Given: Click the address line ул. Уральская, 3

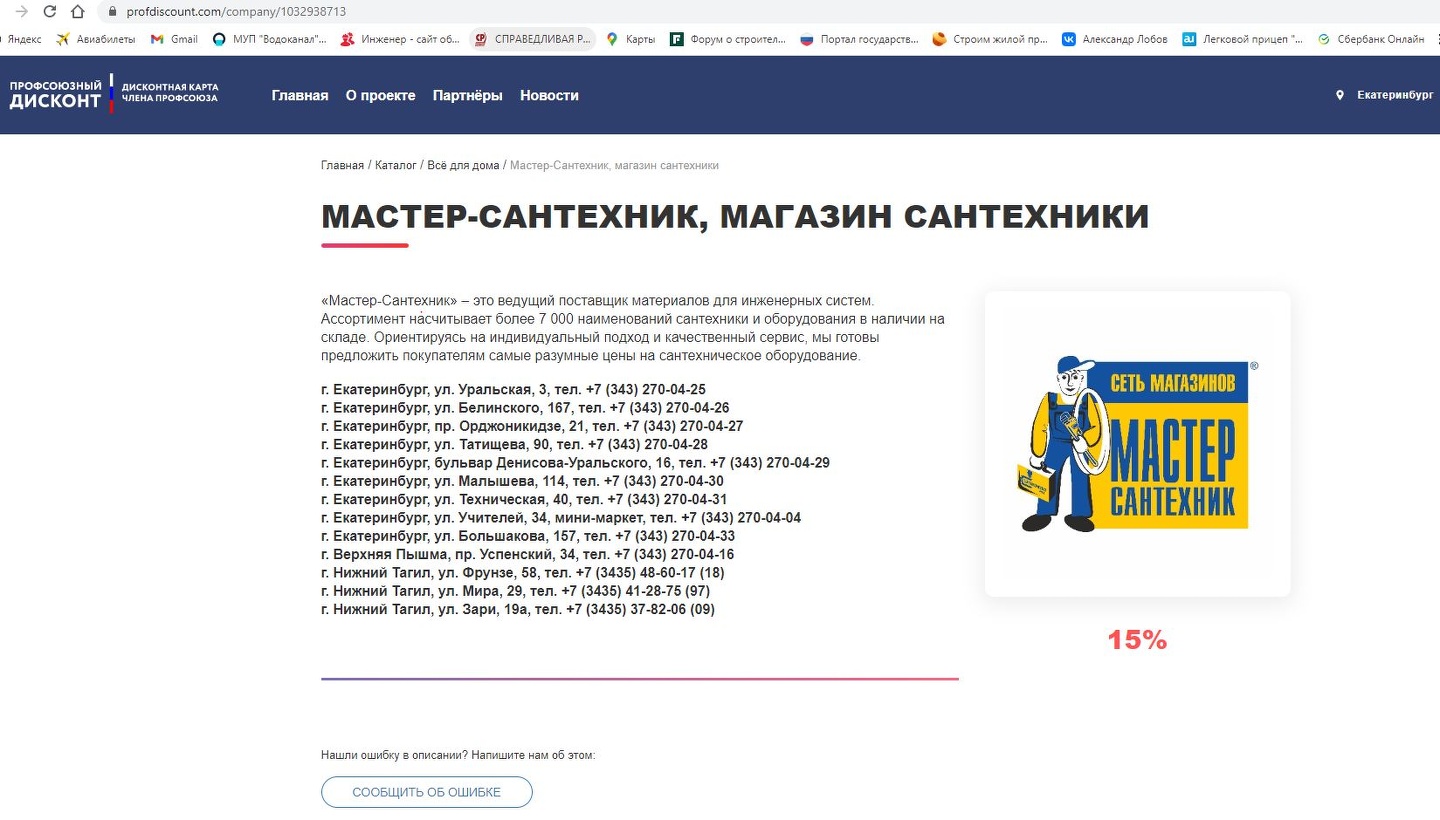Looking at the screenshot, I should [514, 390].
